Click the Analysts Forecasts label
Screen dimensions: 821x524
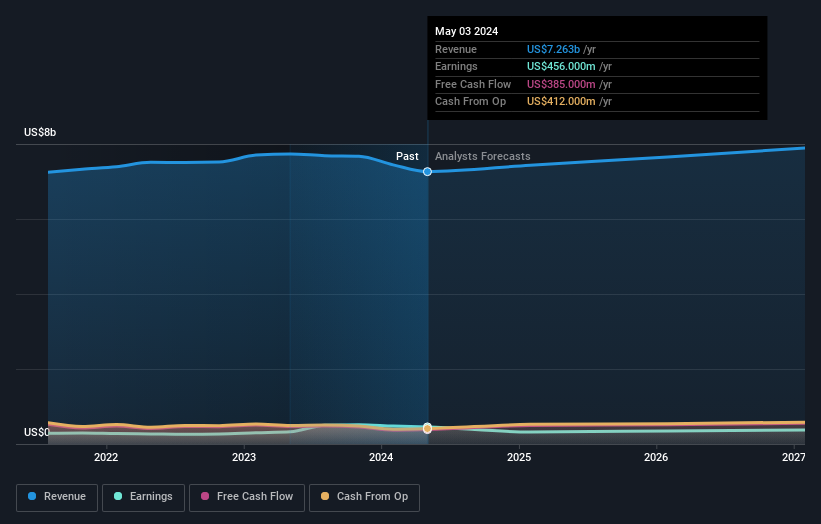click(x=483, y=157)
